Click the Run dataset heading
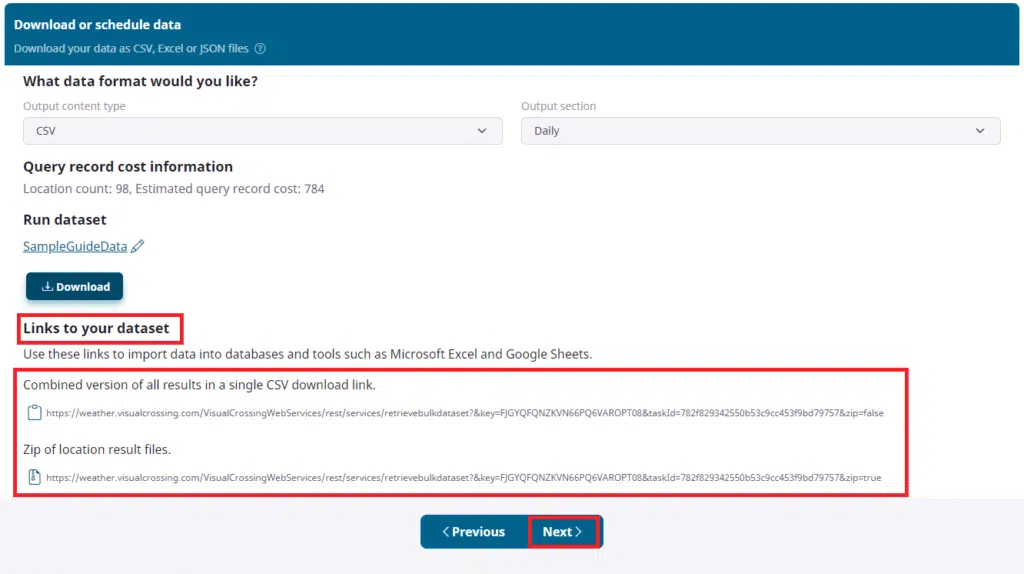 pyautogui.click(x=65, y=219)
